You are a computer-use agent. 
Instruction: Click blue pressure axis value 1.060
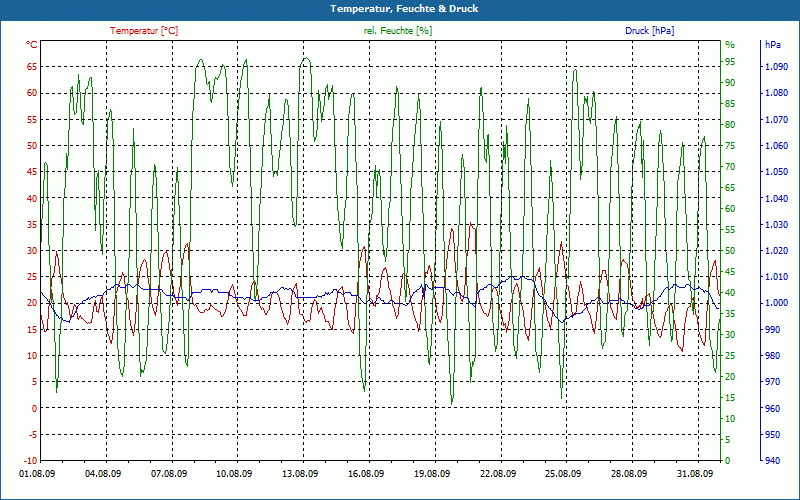(777, 145)
